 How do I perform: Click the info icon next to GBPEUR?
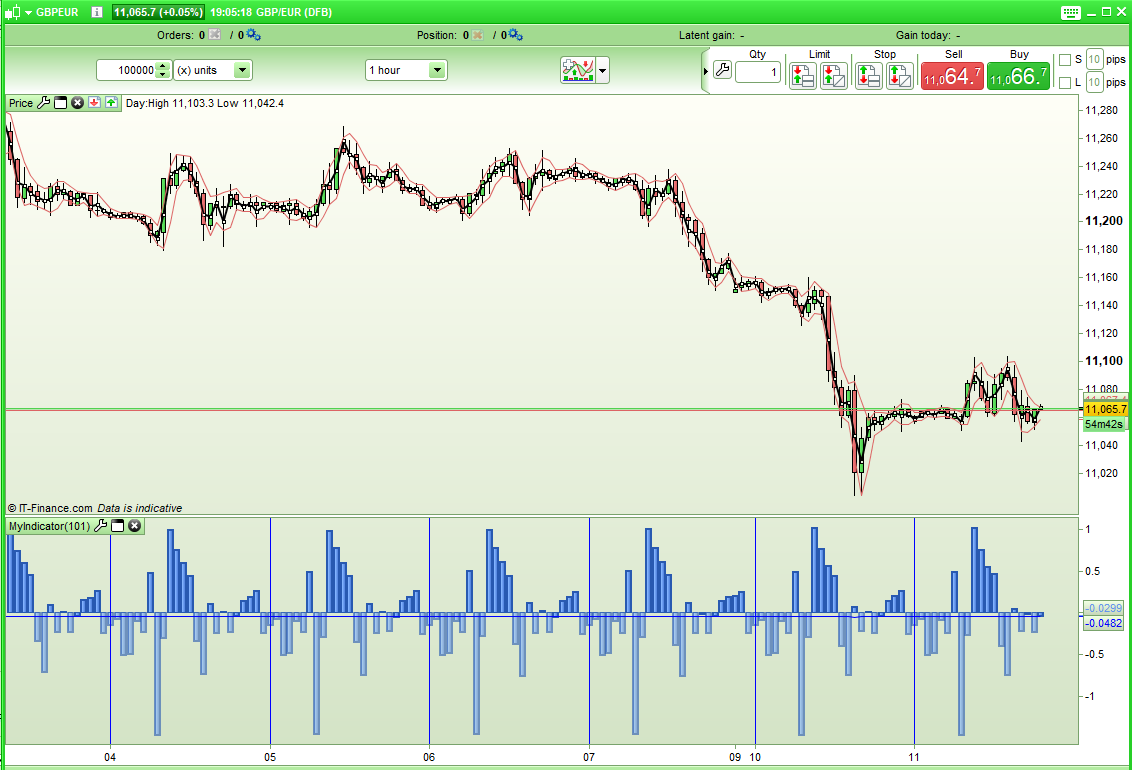pyautogui.click(x=95, y=12)
